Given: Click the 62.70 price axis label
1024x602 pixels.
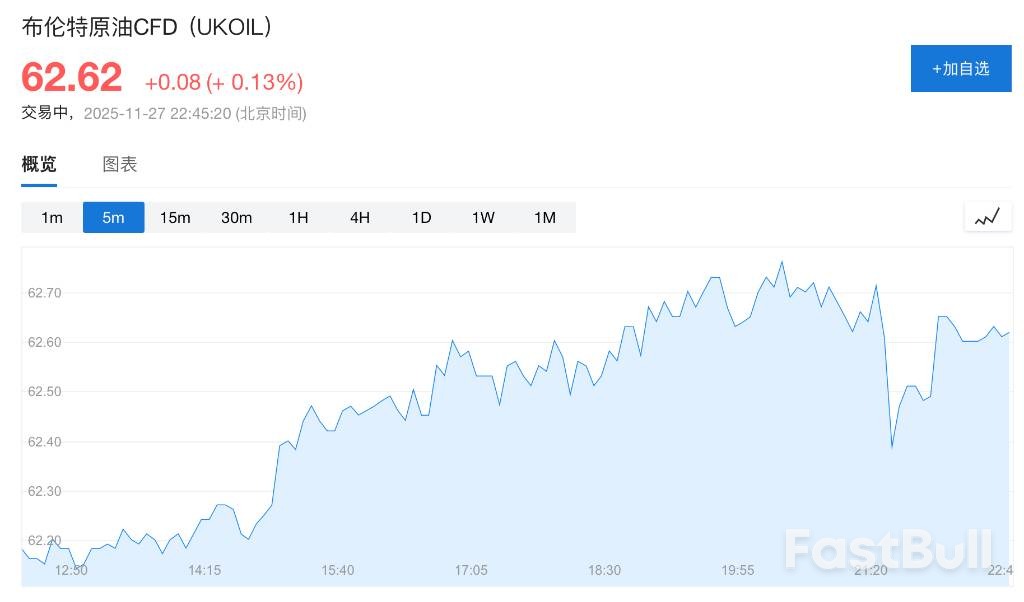Looking at the screenshot, I should click(45, 293).
